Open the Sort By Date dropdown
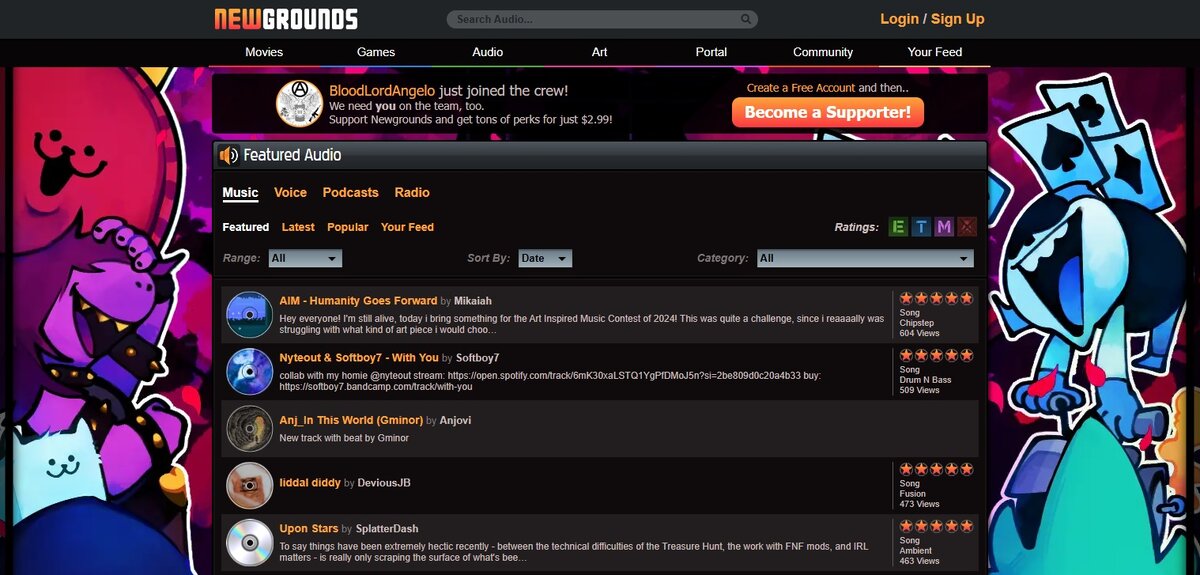The image size is (1200, 575). [545, 258]
